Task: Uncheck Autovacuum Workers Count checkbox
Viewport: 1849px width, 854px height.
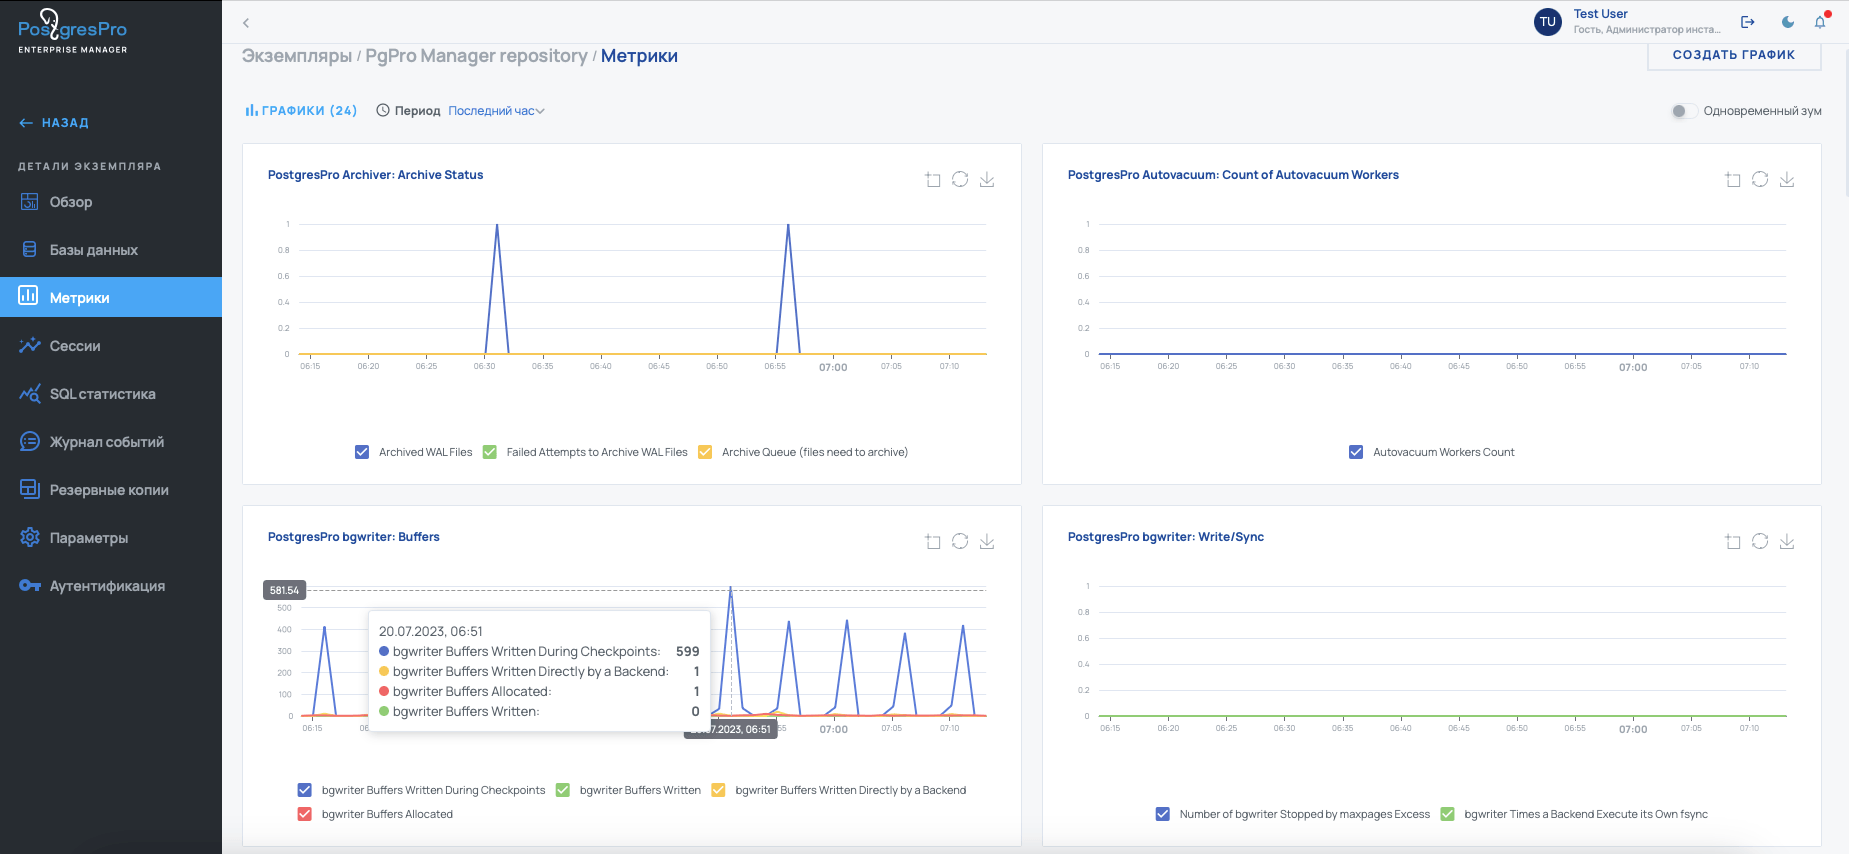Action: (1356, 452)
